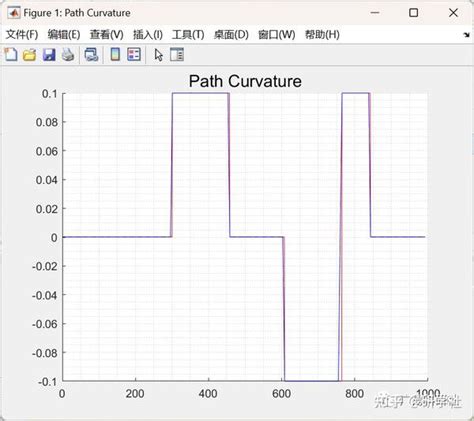Open the Property Inspector icon
Image resolution: width=474 pixels, height=421 pixels.
tap(177, 55)
